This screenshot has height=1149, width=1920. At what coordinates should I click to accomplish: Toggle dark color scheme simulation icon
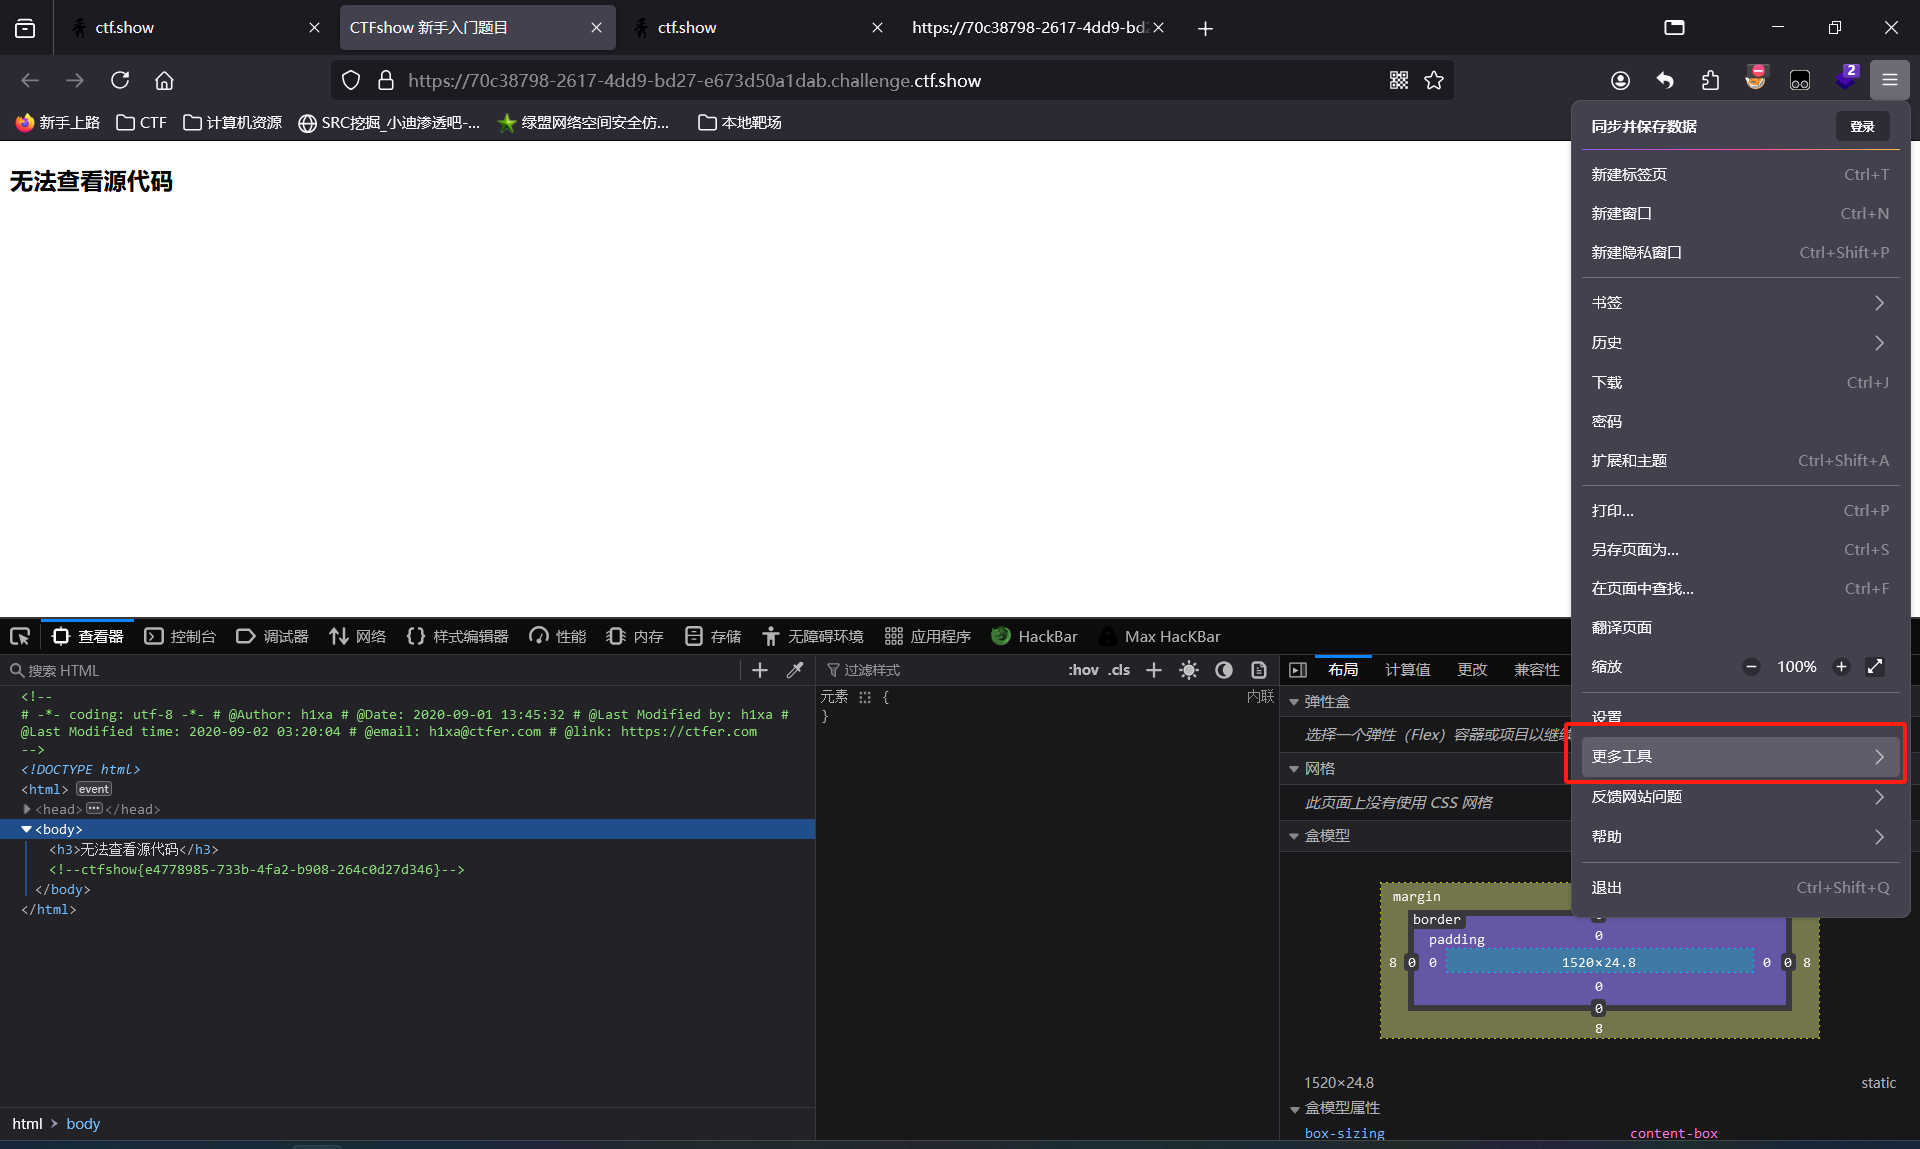[x=1224, y=670]
